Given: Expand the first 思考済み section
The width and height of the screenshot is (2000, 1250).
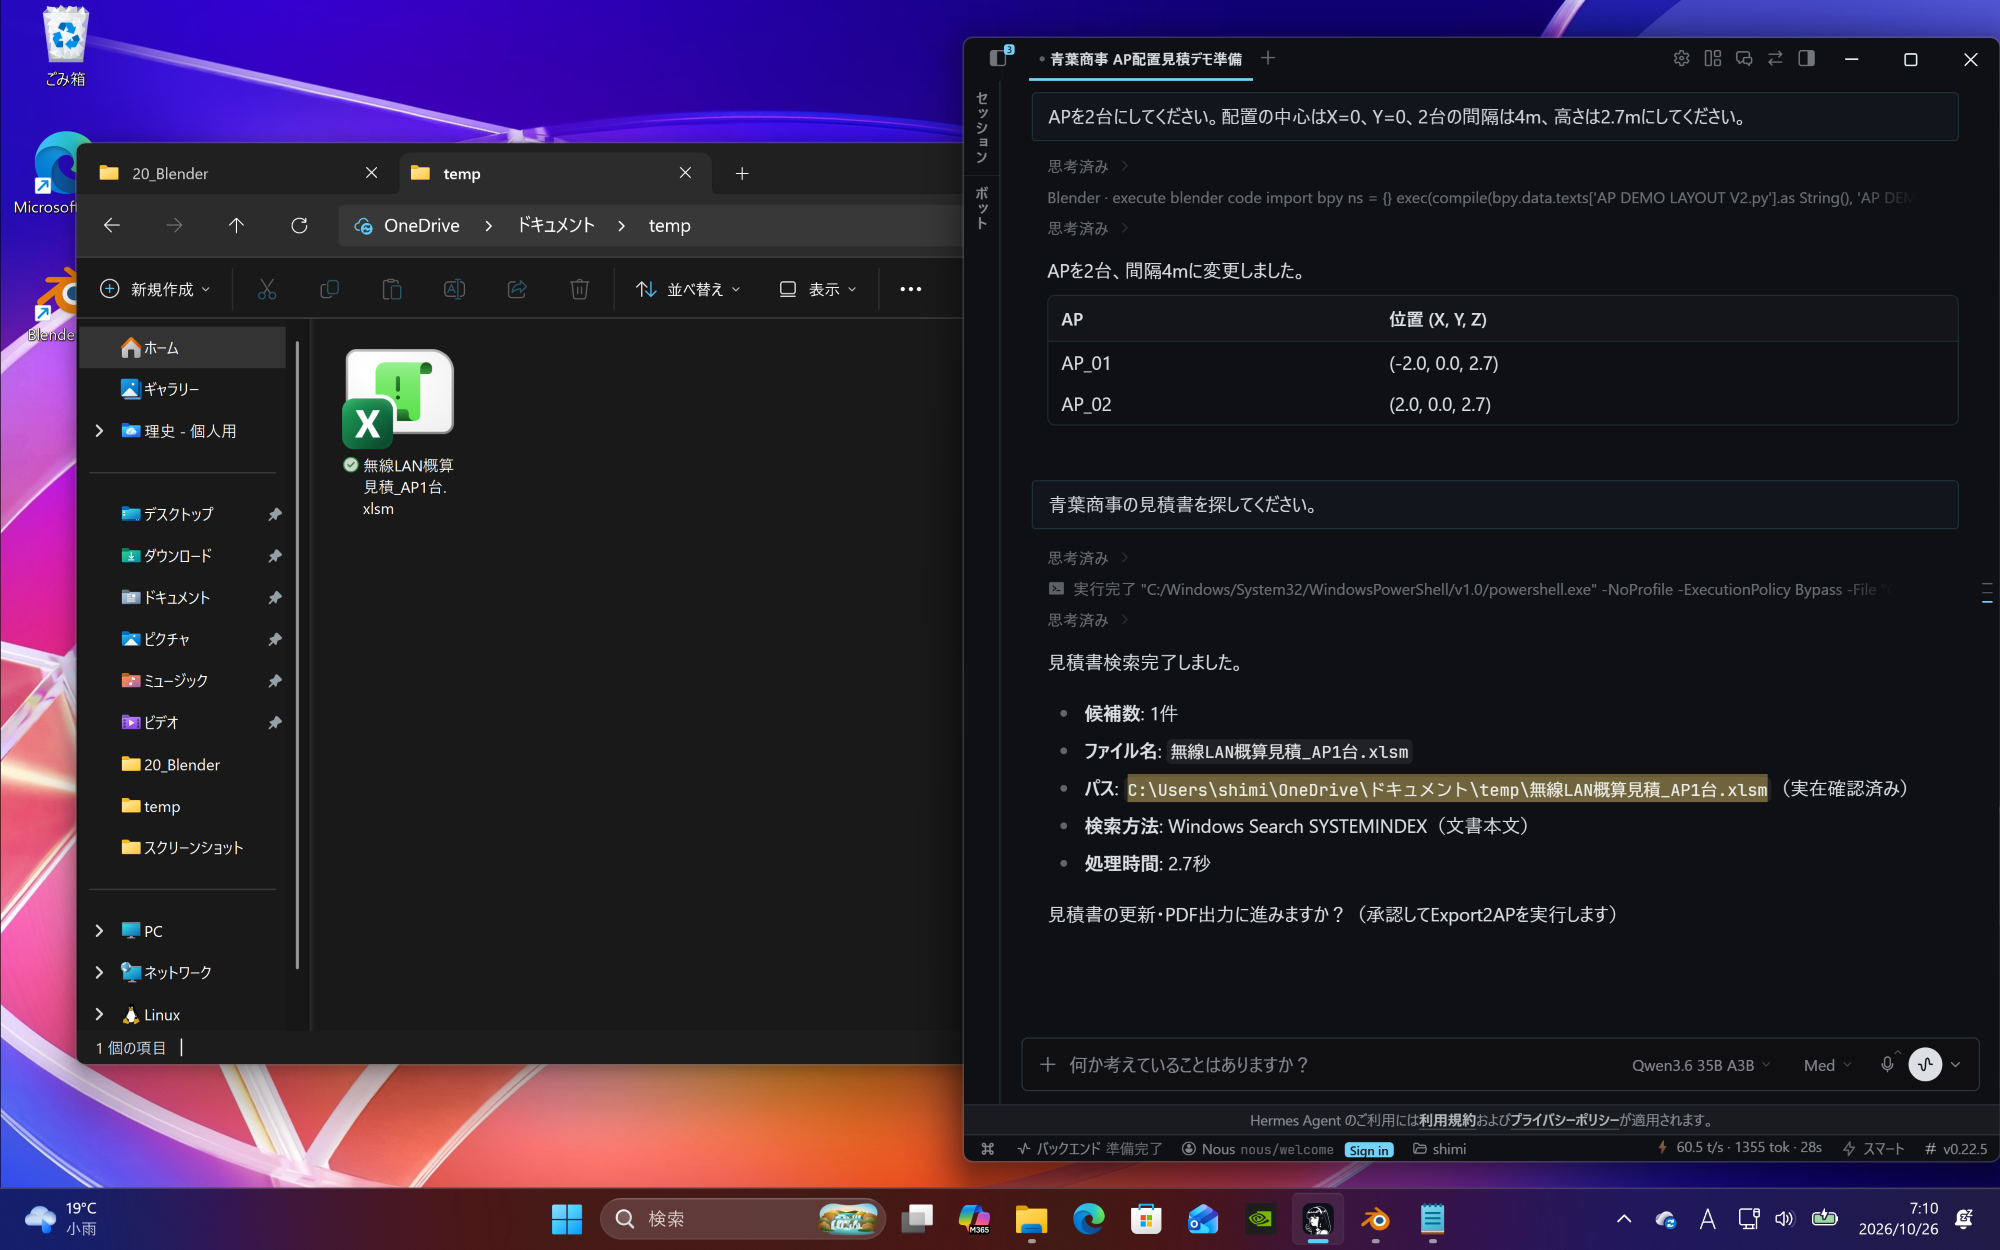Looking at the screenshot, I should click(1087, 166).
